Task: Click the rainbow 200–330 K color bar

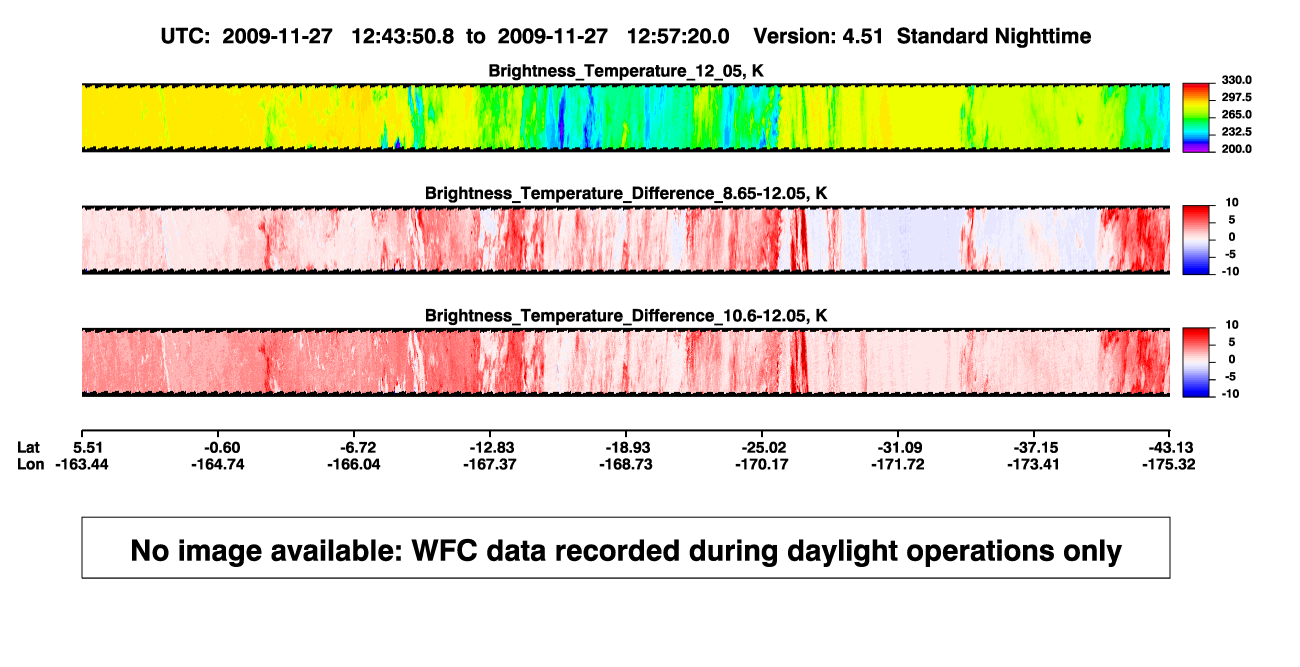Action: click(x=1196, y=118)
